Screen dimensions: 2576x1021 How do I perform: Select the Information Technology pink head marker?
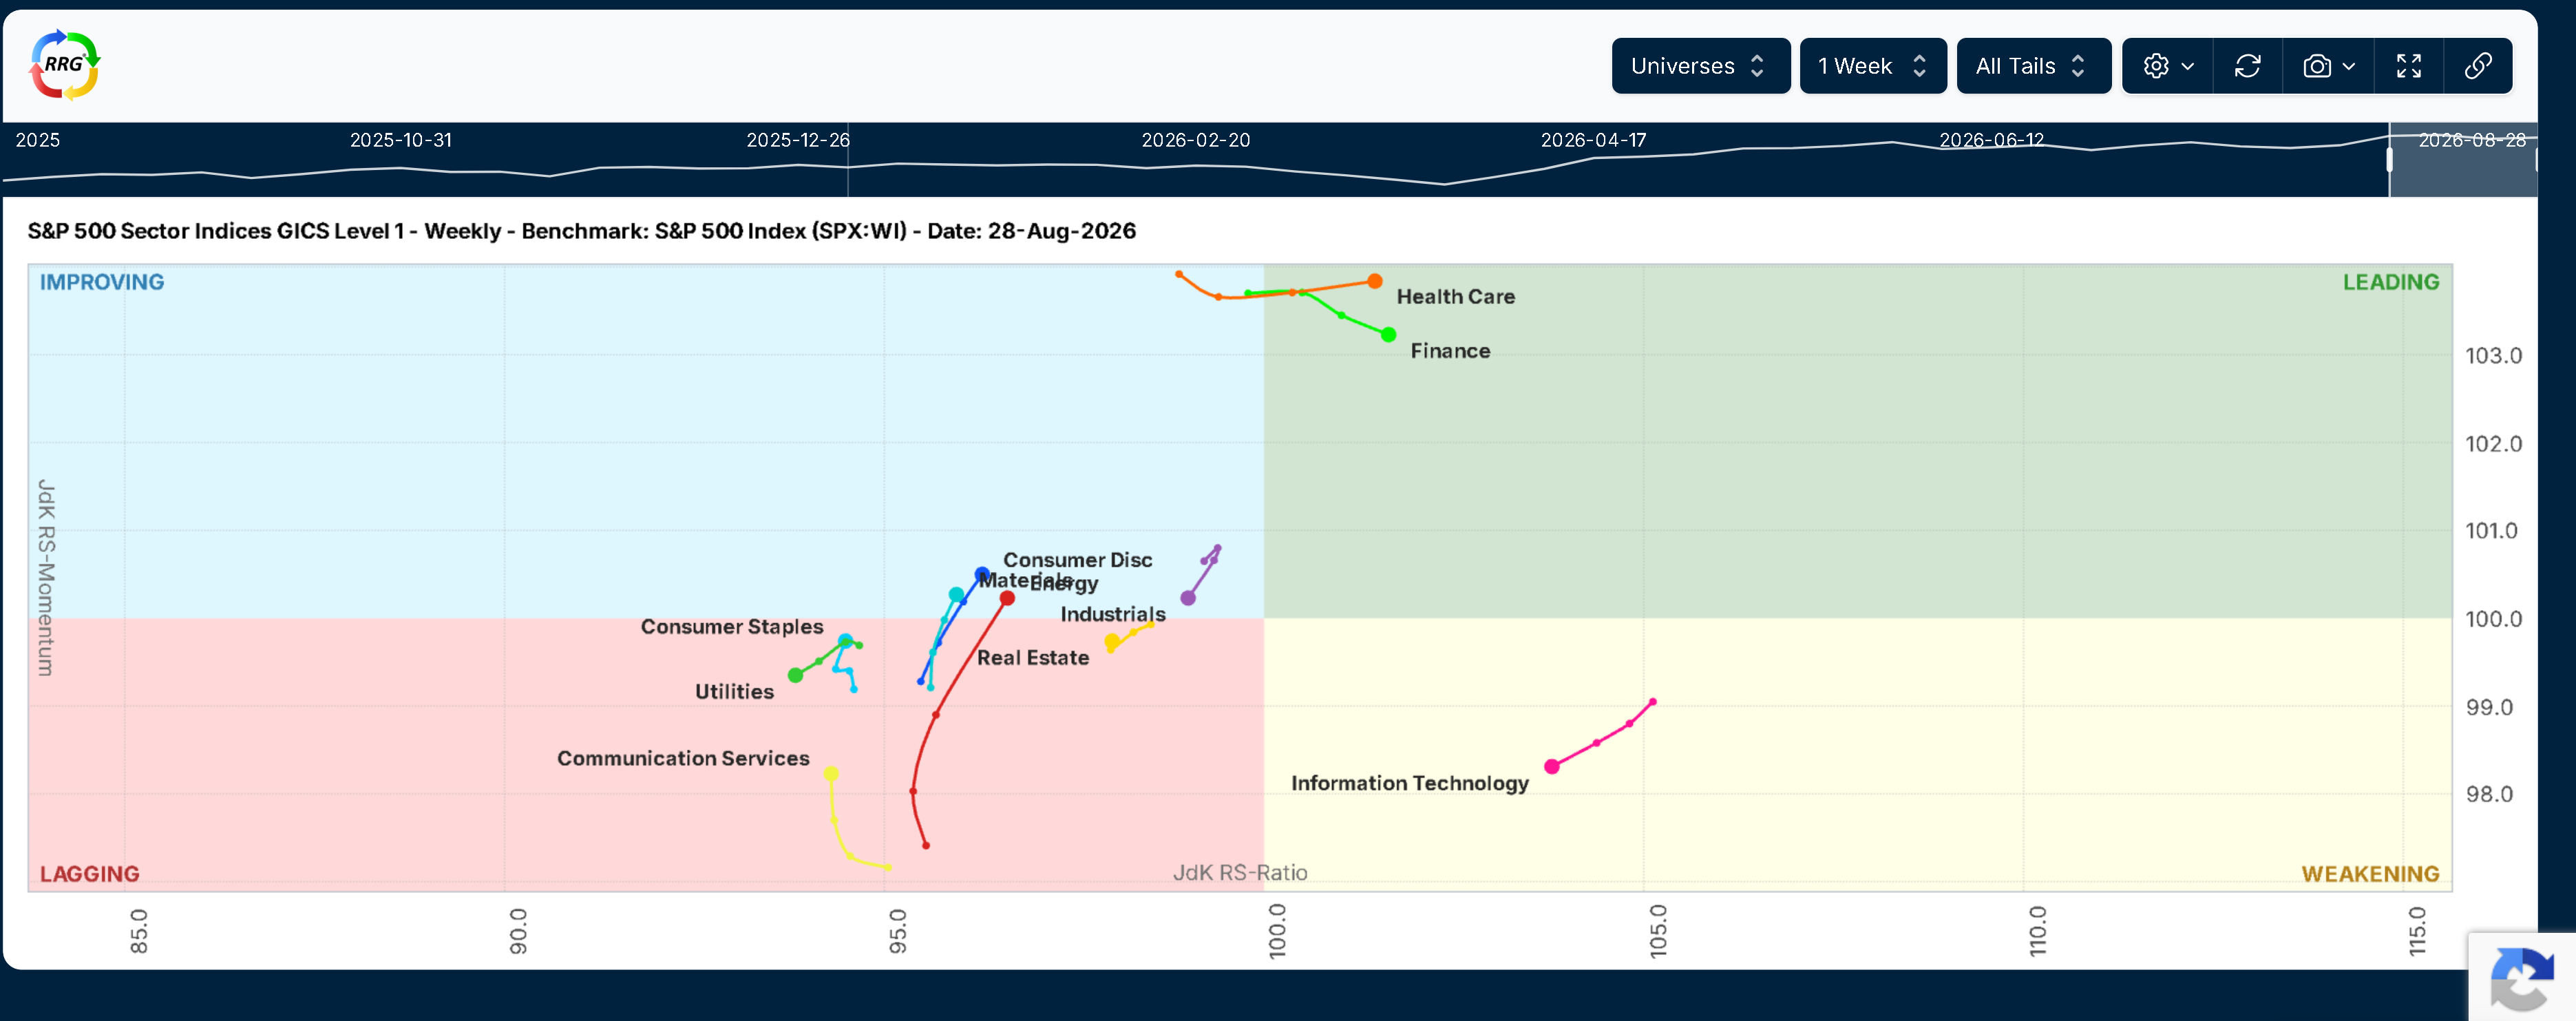click(x=1552, y=767)
